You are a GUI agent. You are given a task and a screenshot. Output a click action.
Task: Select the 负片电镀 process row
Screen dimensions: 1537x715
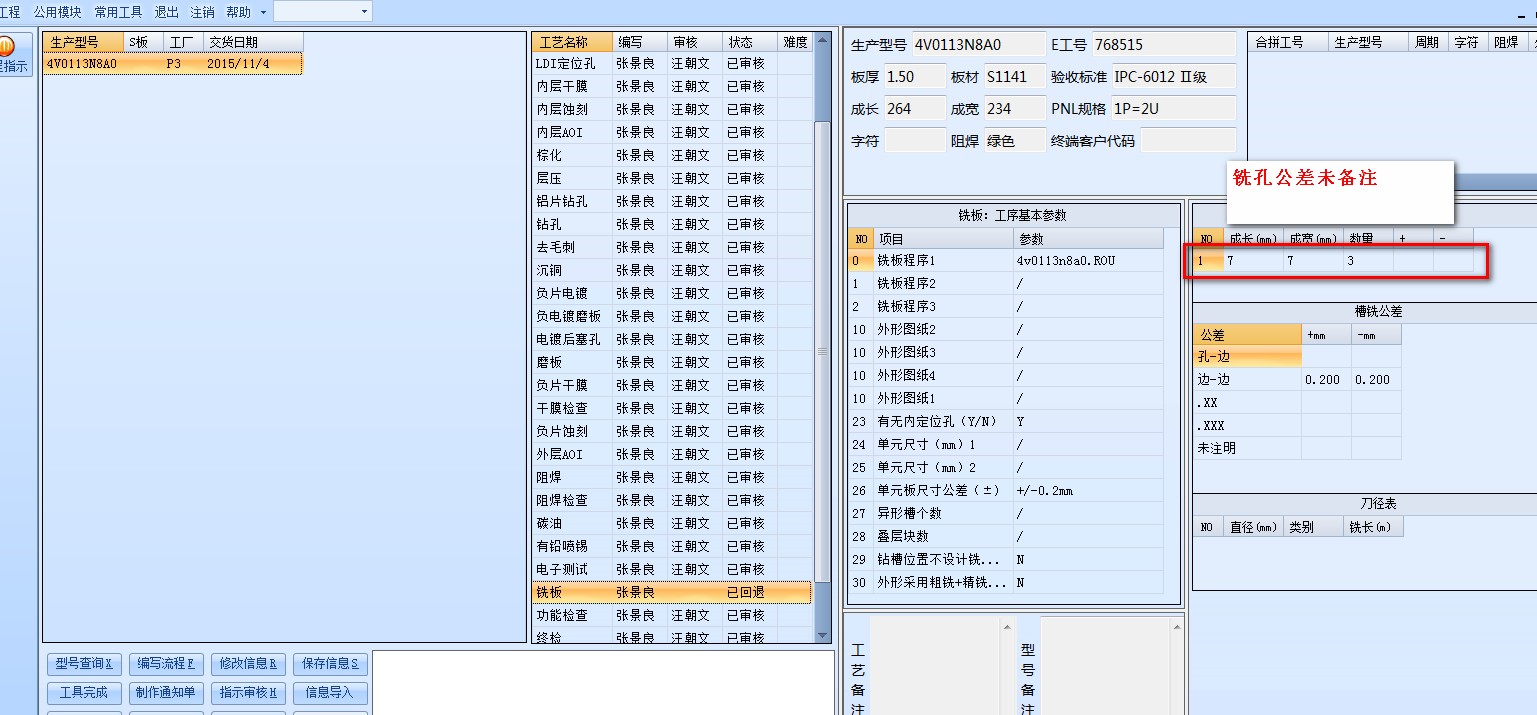click(x=672, y=293)
